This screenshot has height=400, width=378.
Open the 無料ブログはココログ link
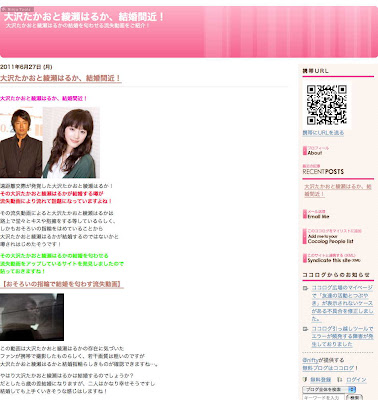pyautogui.click(x=328, y=368)
